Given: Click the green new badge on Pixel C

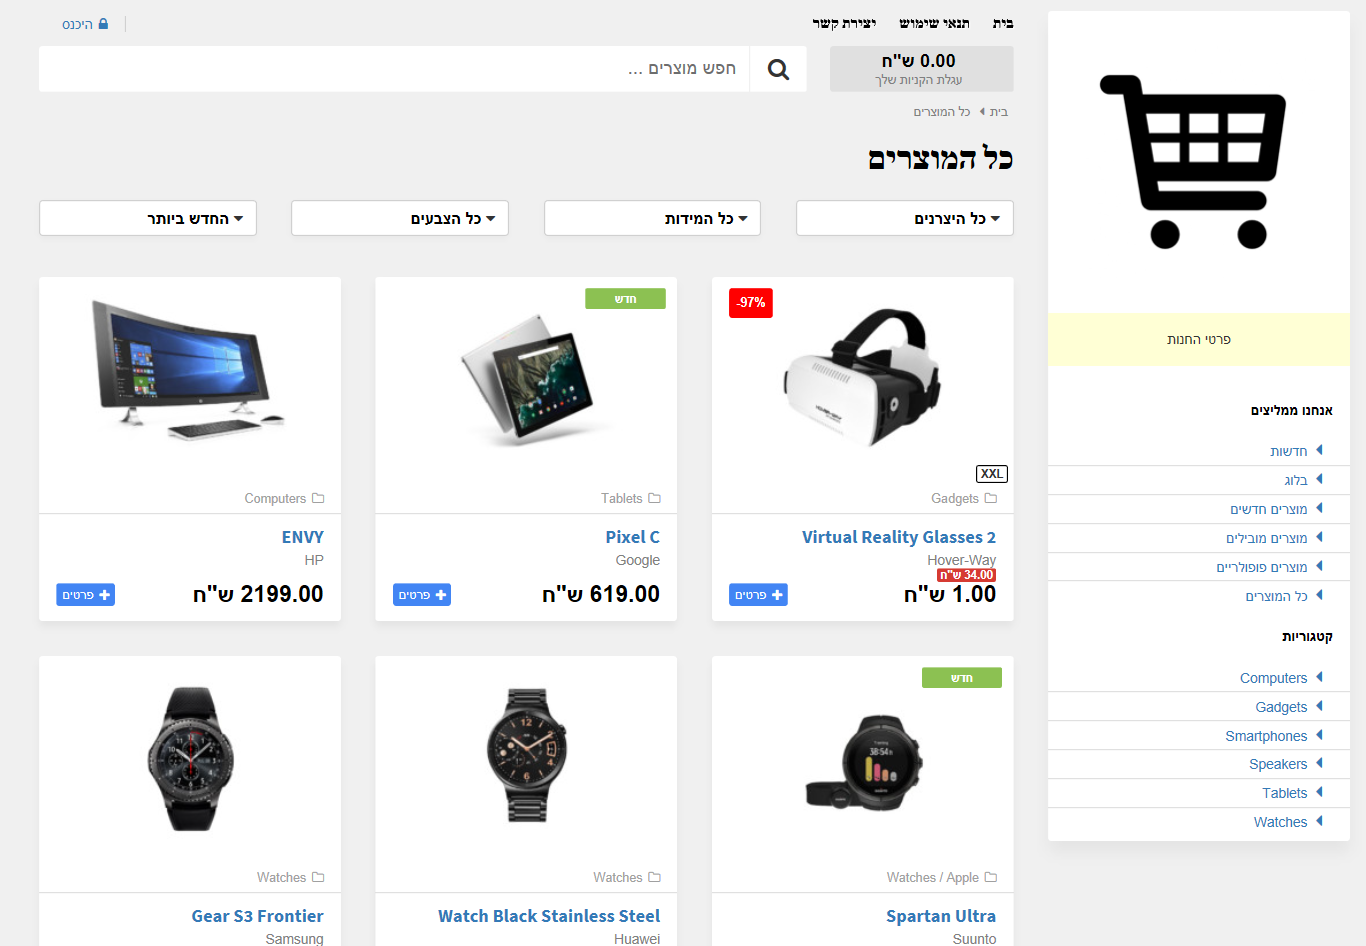Looking at the screenshot, I should [626, 299].
